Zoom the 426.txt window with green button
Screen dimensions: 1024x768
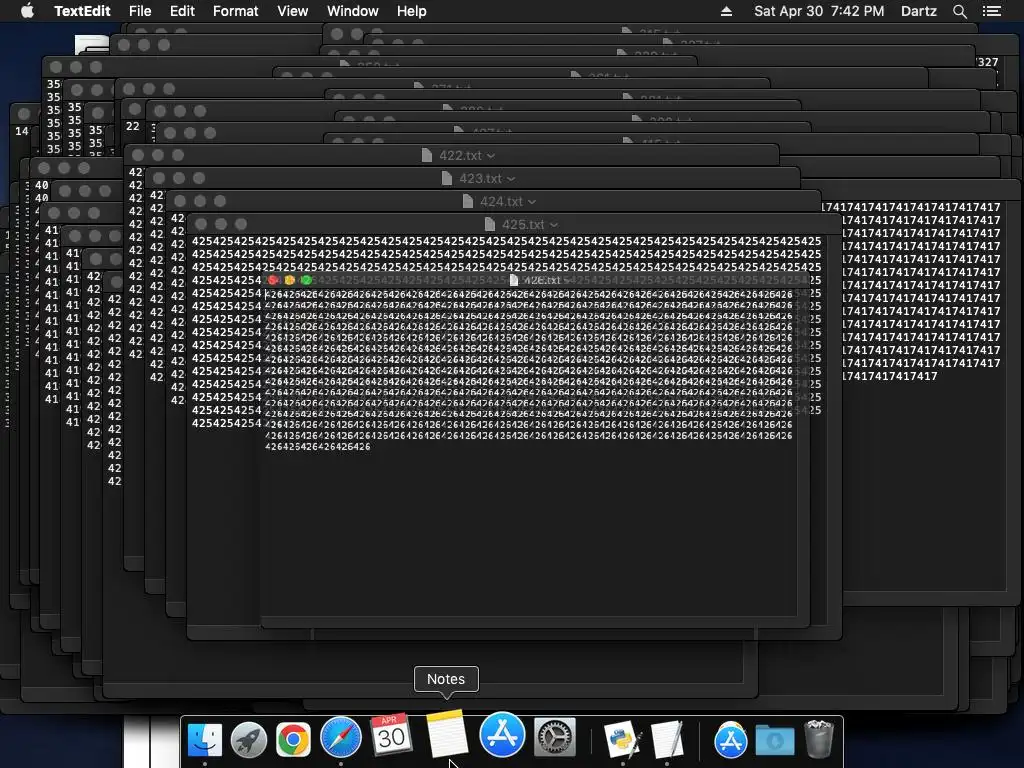pos(306,280)
